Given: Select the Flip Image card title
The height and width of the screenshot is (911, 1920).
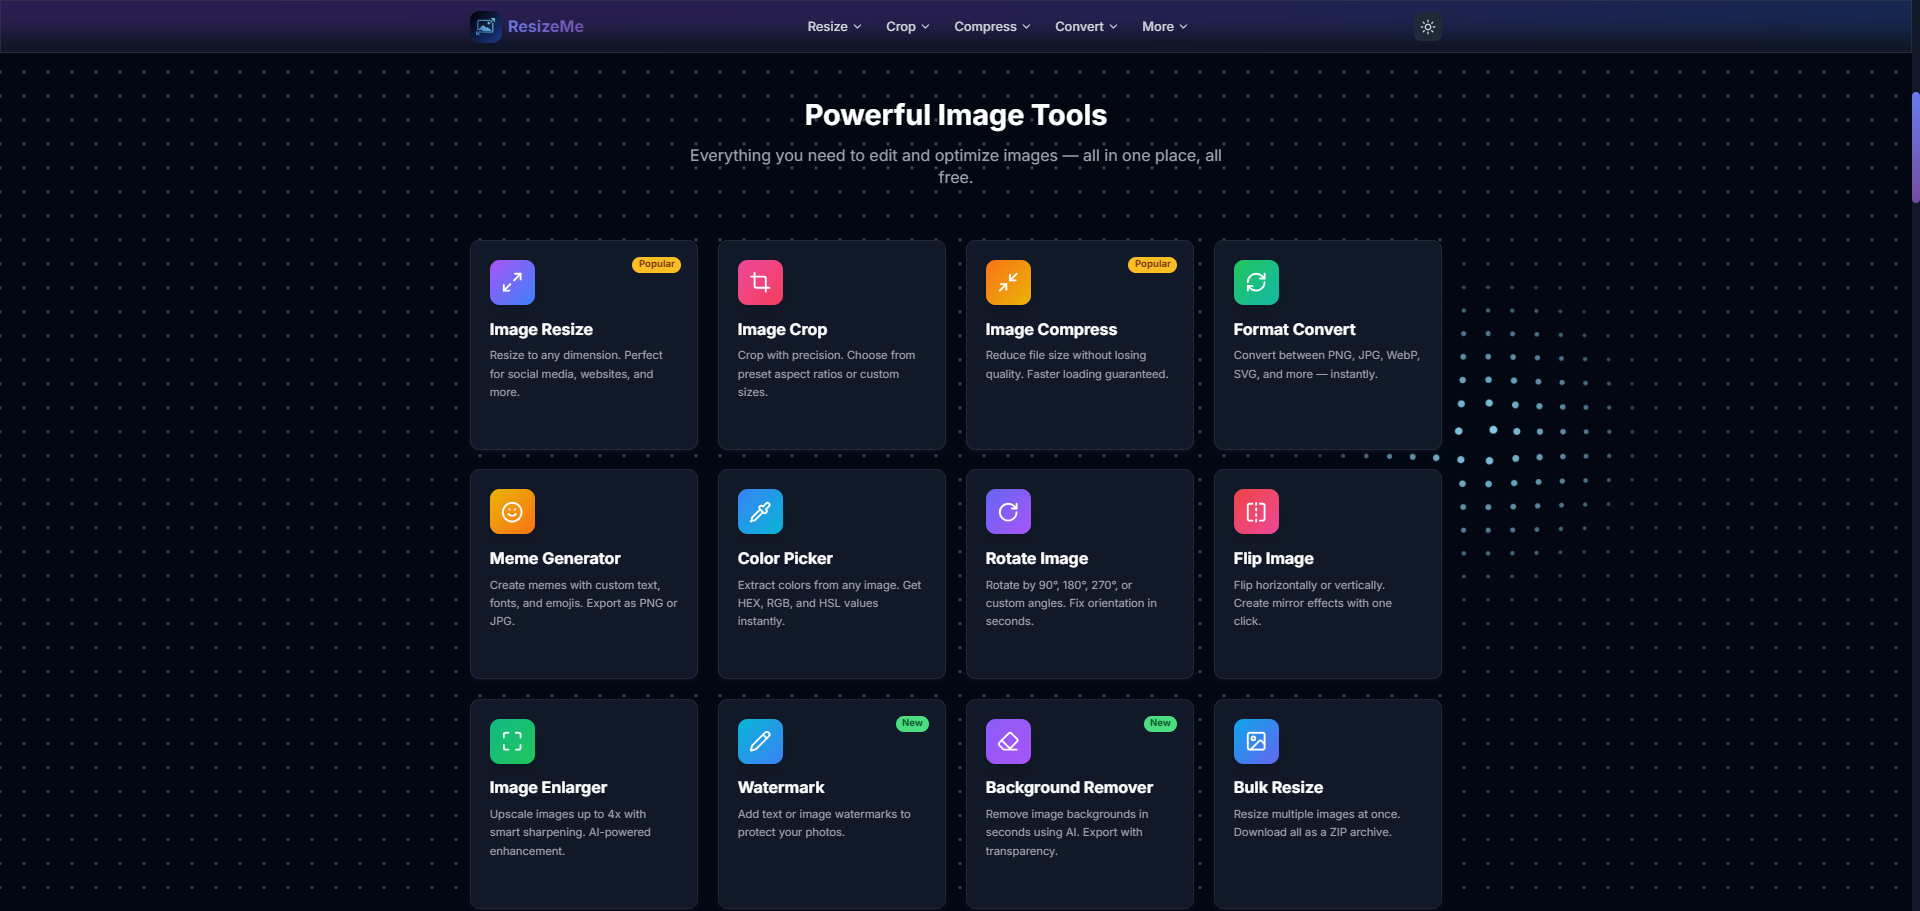Looking at the screenshot, I should tap(1273, 559).
